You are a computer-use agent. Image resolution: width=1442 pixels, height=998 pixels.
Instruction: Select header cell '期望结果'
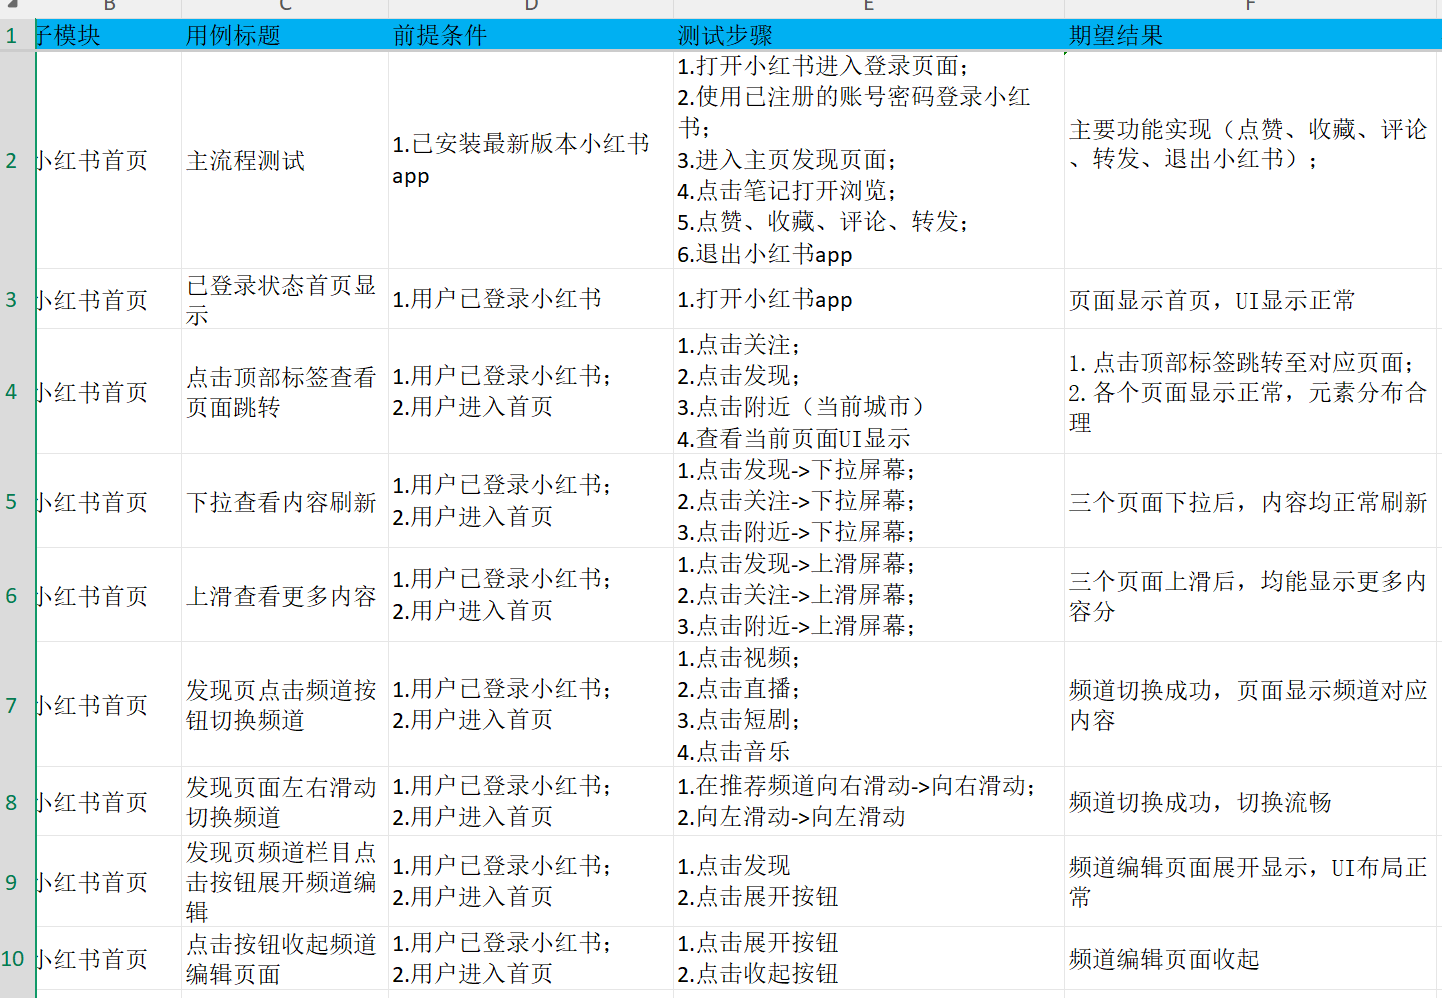pos(1252,36)
